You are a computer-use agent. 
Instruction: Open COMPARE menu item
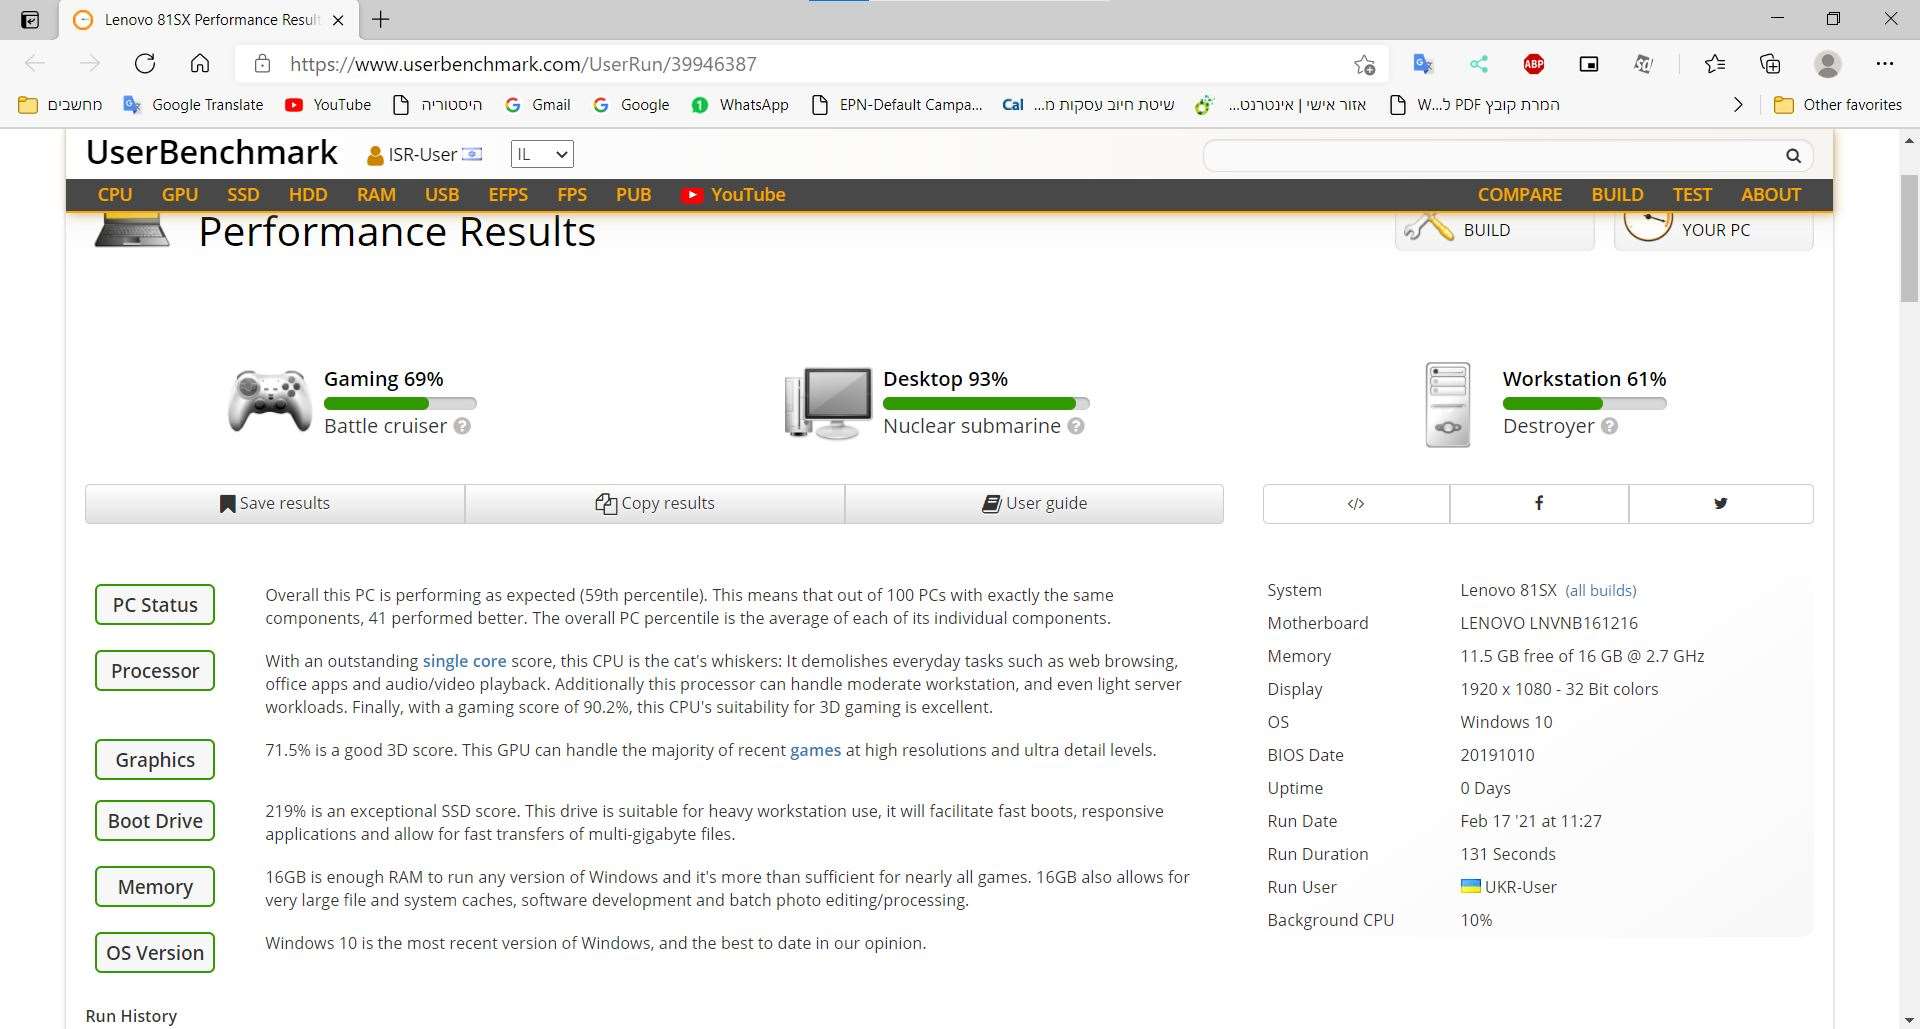click(1519, 195)
